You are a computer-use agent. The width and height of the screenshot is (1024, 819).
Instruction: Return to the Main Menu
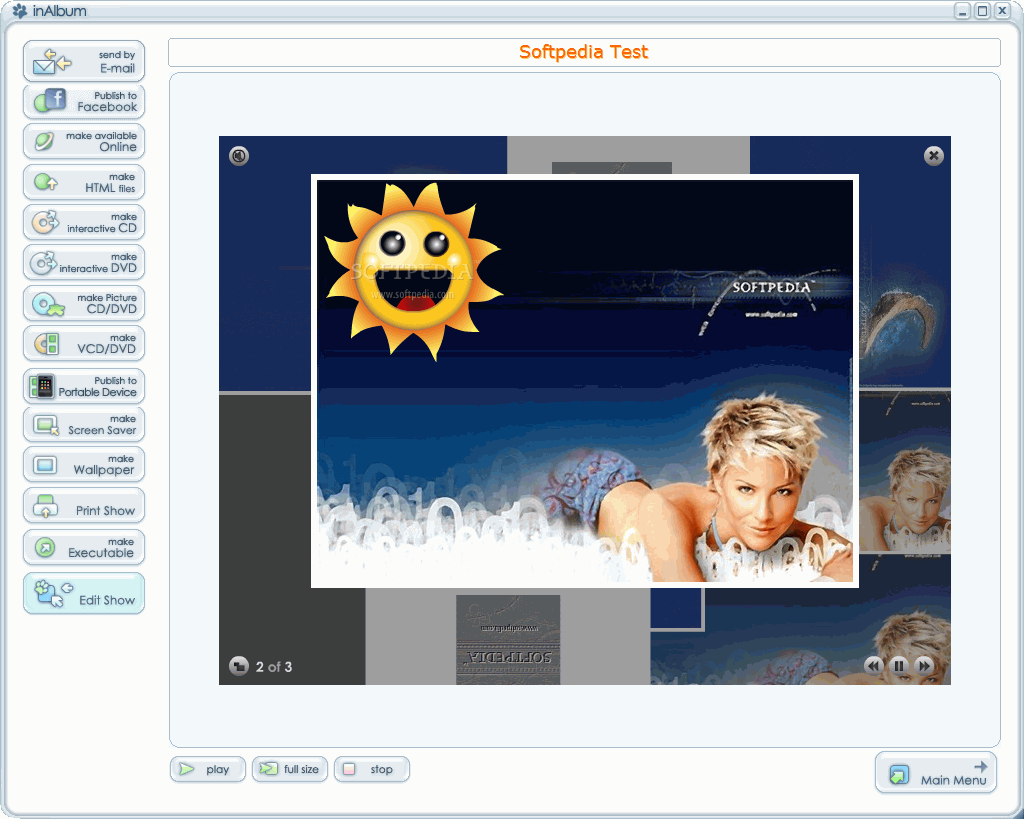point(936,773)
